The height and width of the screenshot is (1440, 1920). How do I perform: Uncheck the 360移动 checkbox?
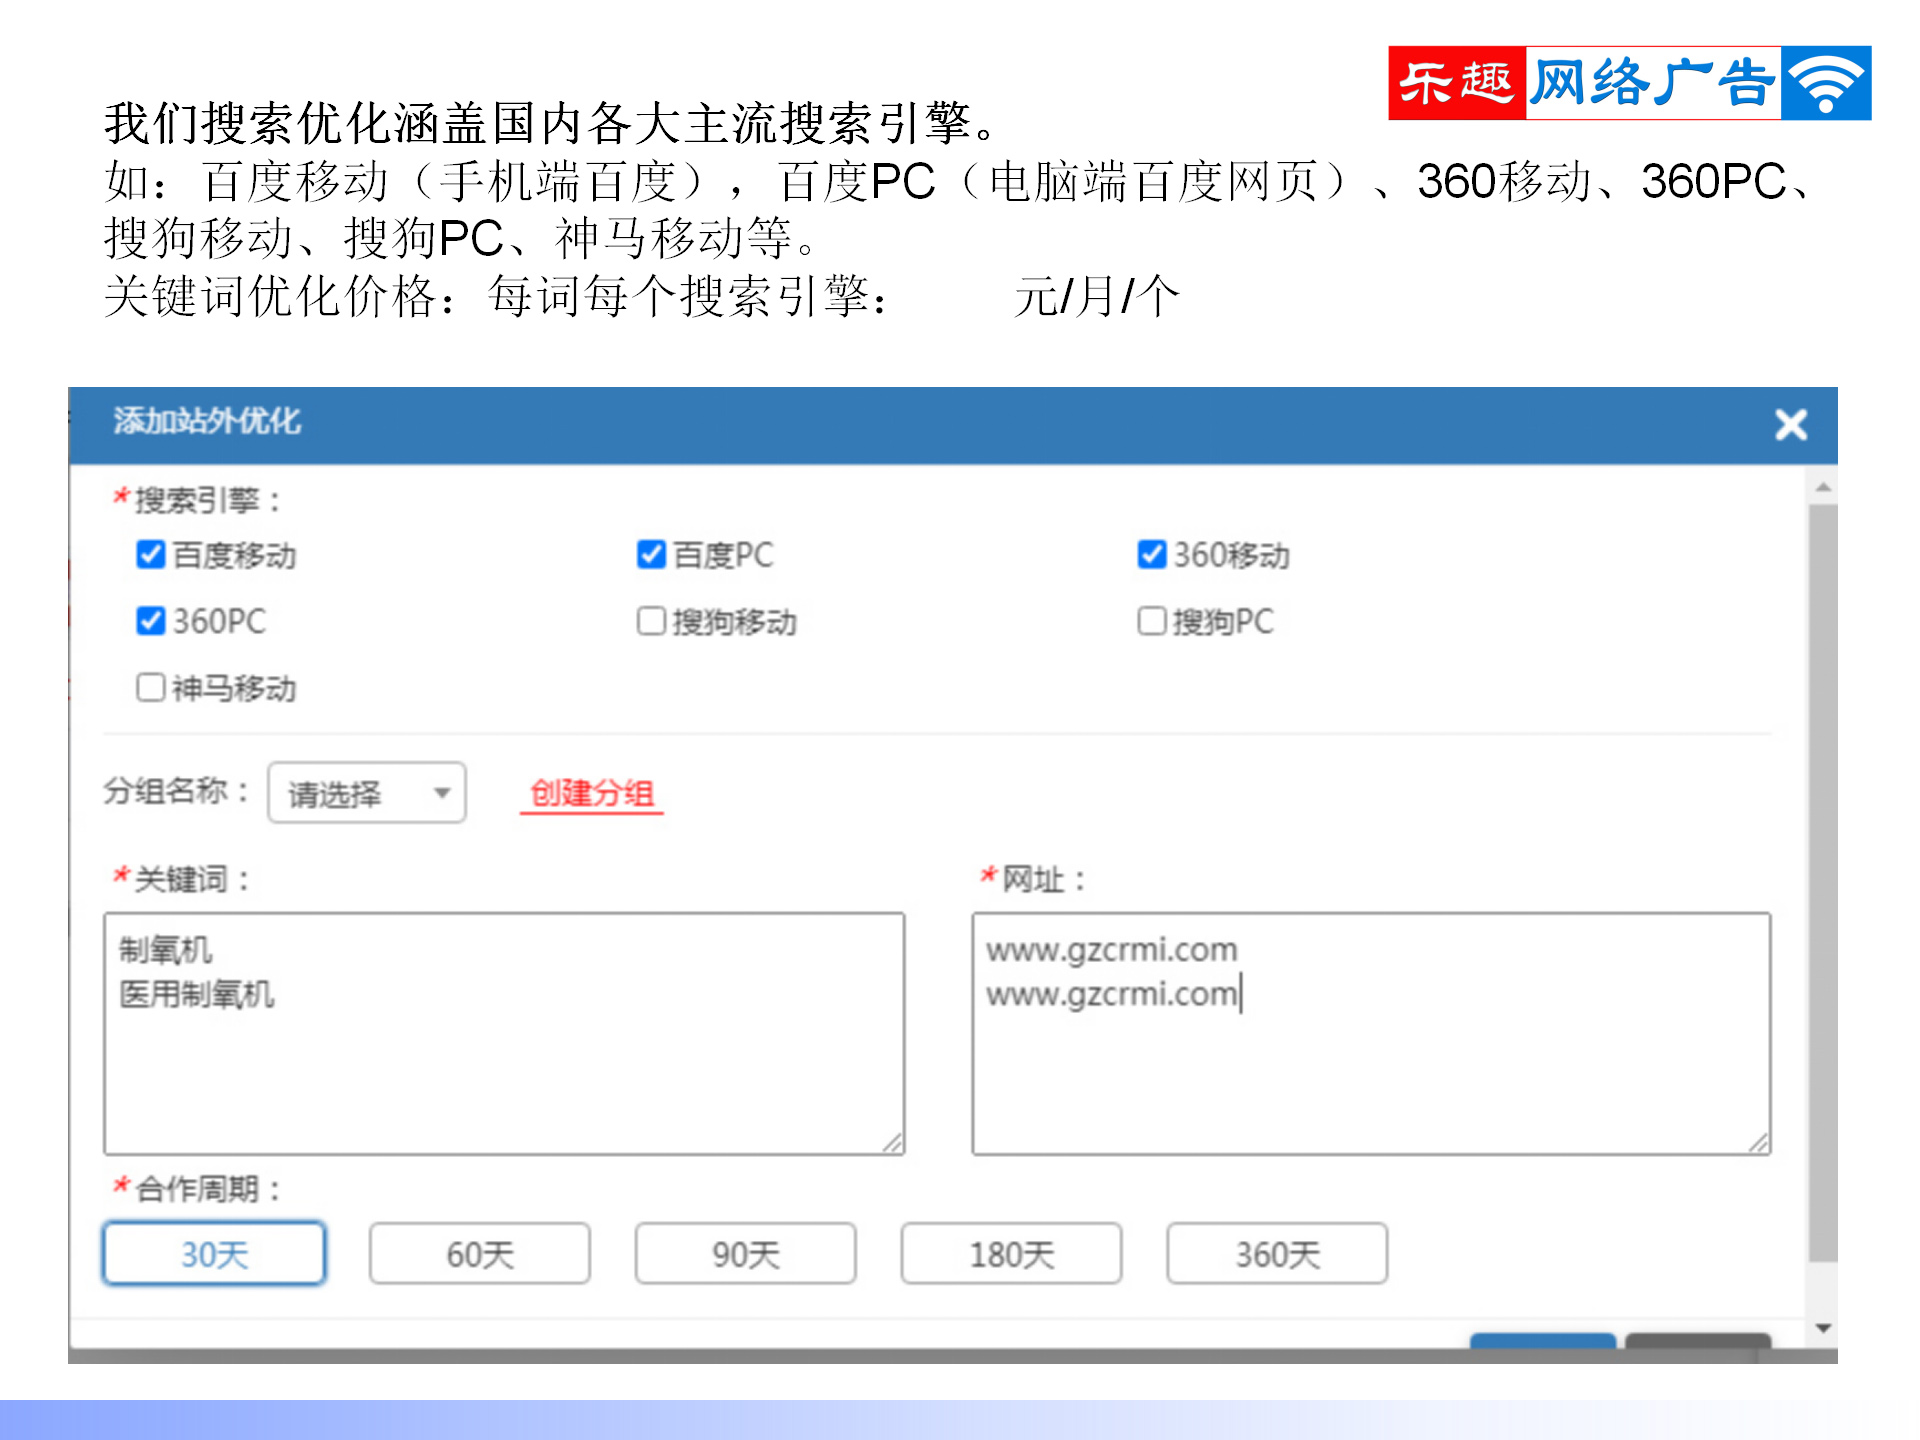point(1152,554)
